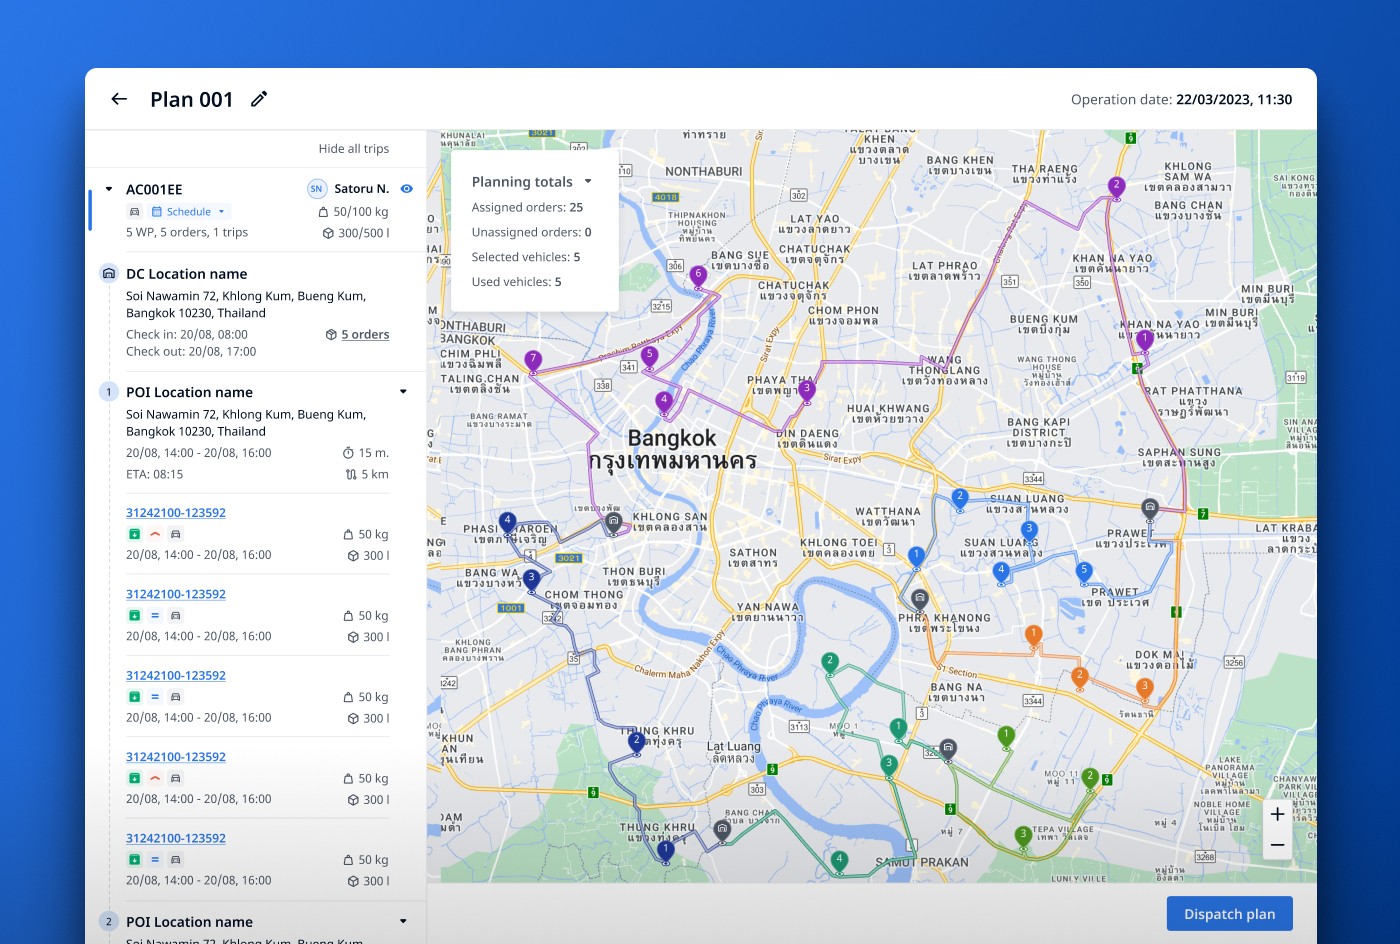Viewport: 1400px width, 944px height.
Task: Select teal marker 2 by the river bend
Action: point(829,663)
